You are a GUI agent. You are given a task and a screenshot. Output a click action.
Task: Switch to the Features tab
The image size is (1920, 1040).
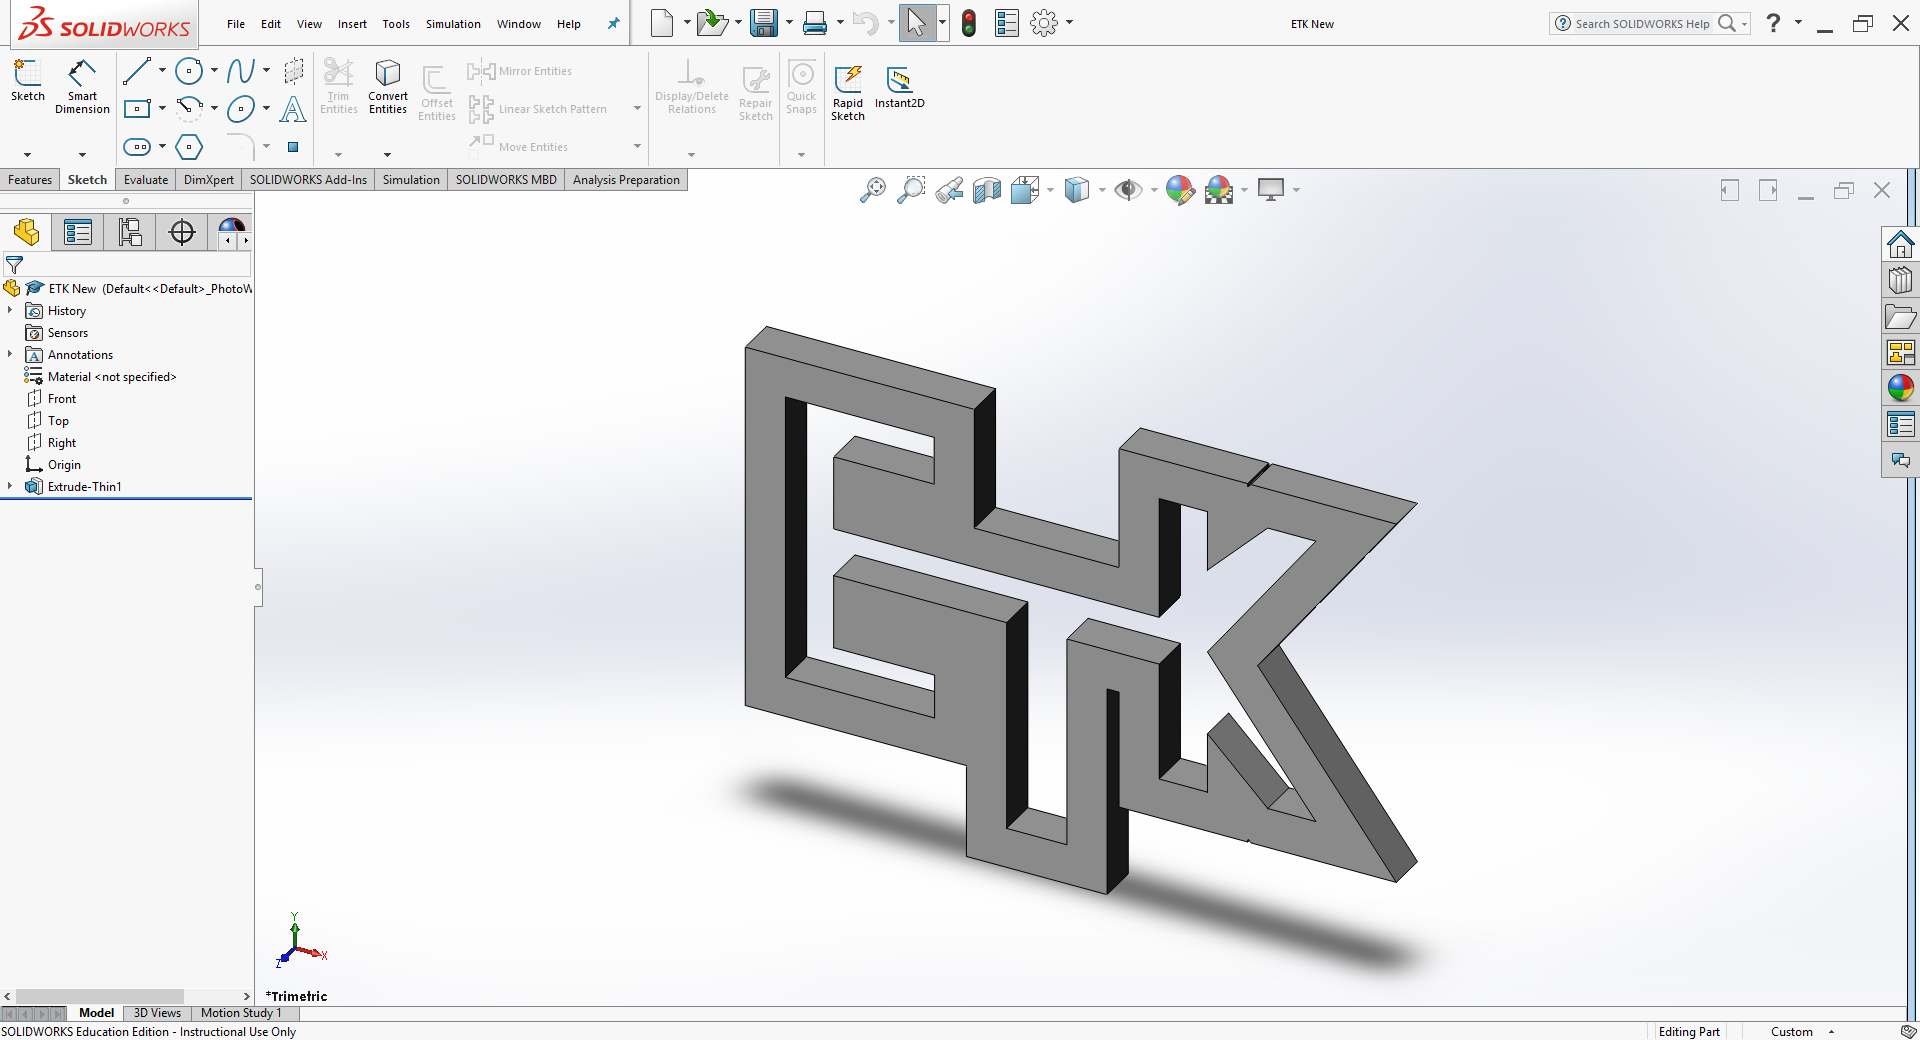click(30, 180)
